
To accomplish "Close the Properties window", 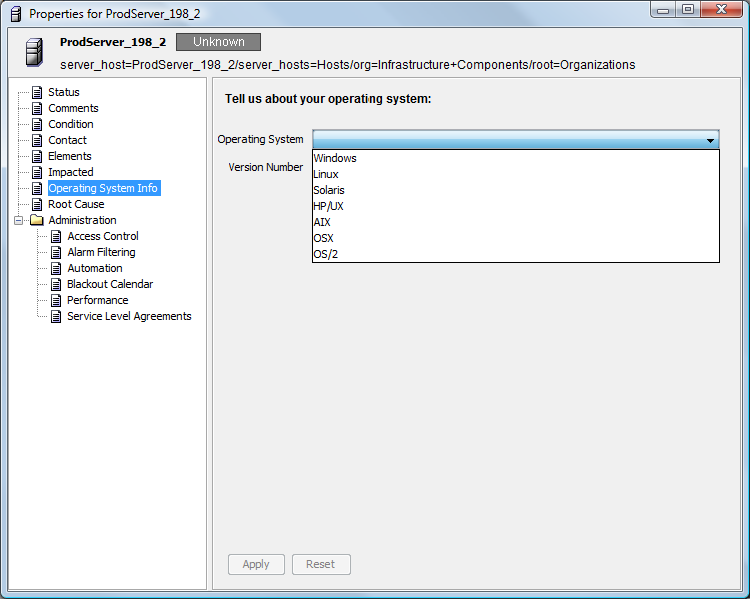I will click(722, 10).
